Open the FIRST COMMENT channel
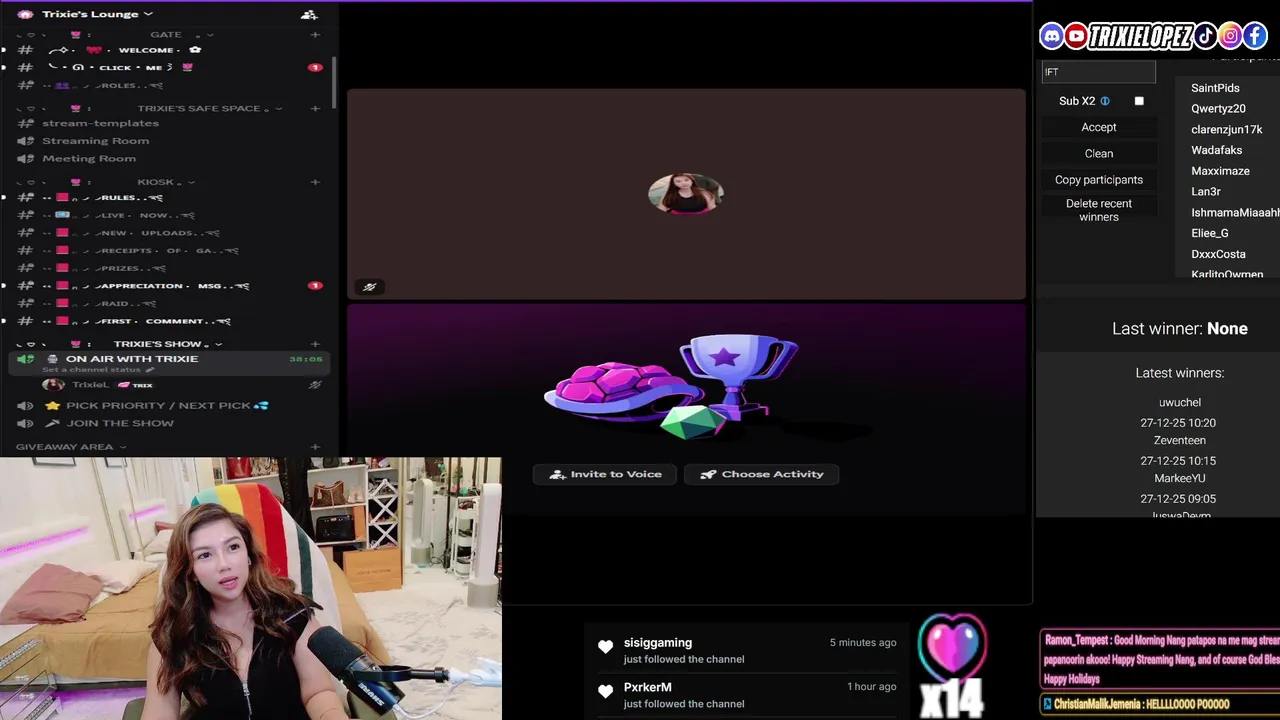 click(x=165, y=321)
